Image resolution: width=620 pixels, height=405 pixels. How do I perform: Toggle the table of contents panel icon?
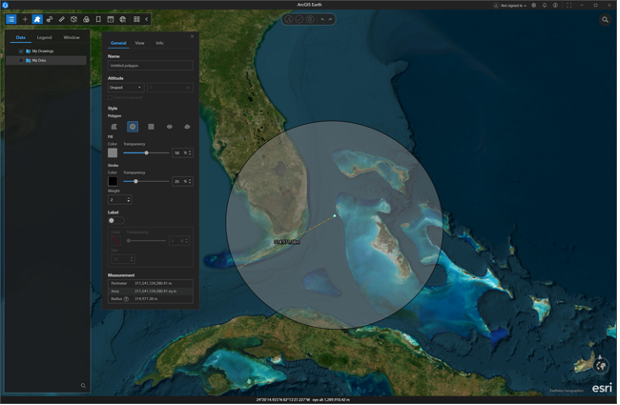click(x=11, y=19)
